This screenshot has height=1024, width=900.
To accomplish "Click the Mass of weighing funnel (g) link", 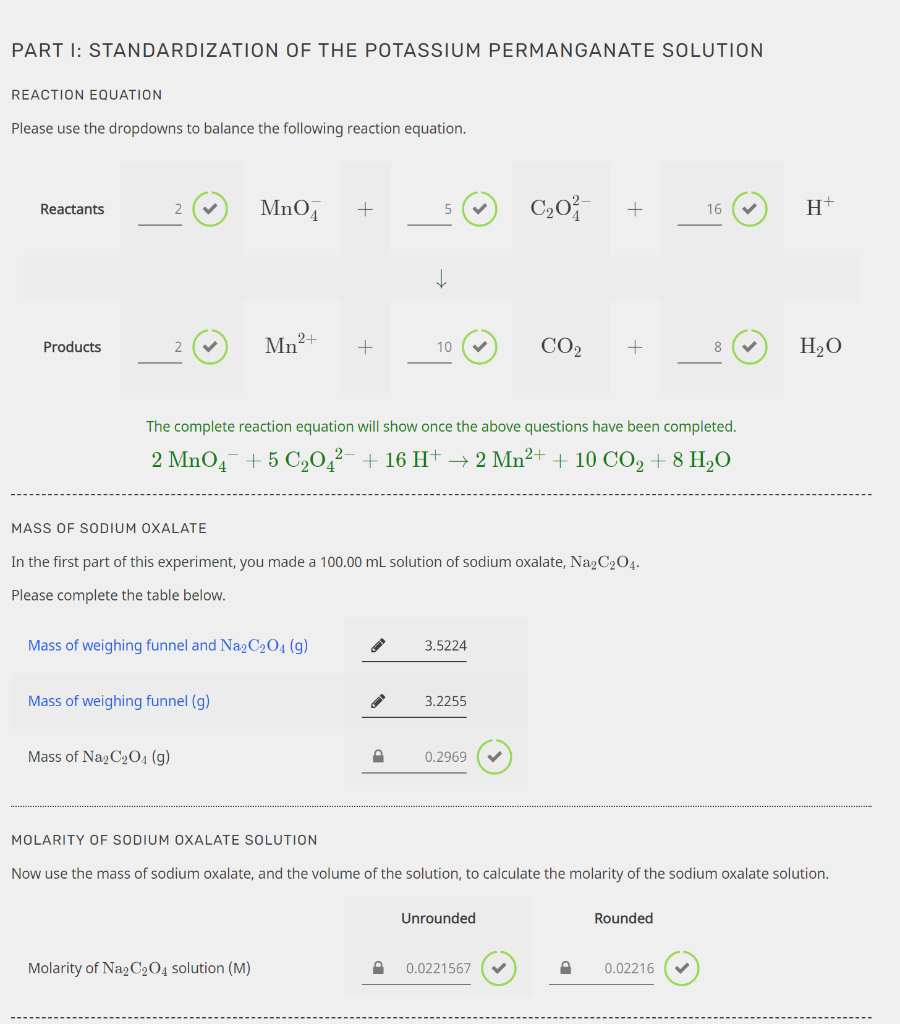I will (118, 701).
